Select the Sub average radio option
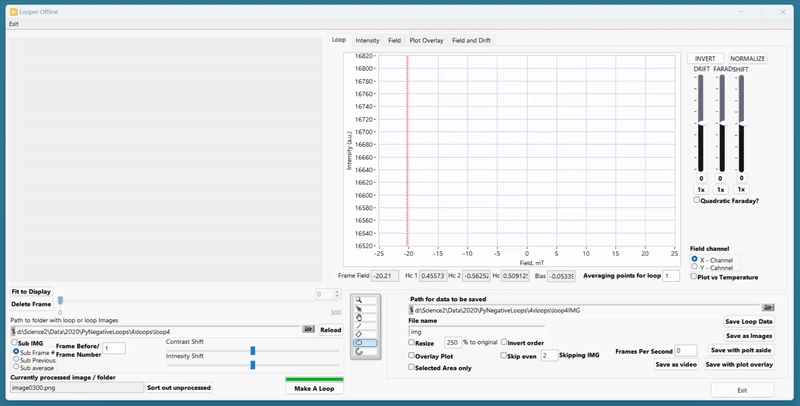The image size is (800, 406). (x=16, y=366)
